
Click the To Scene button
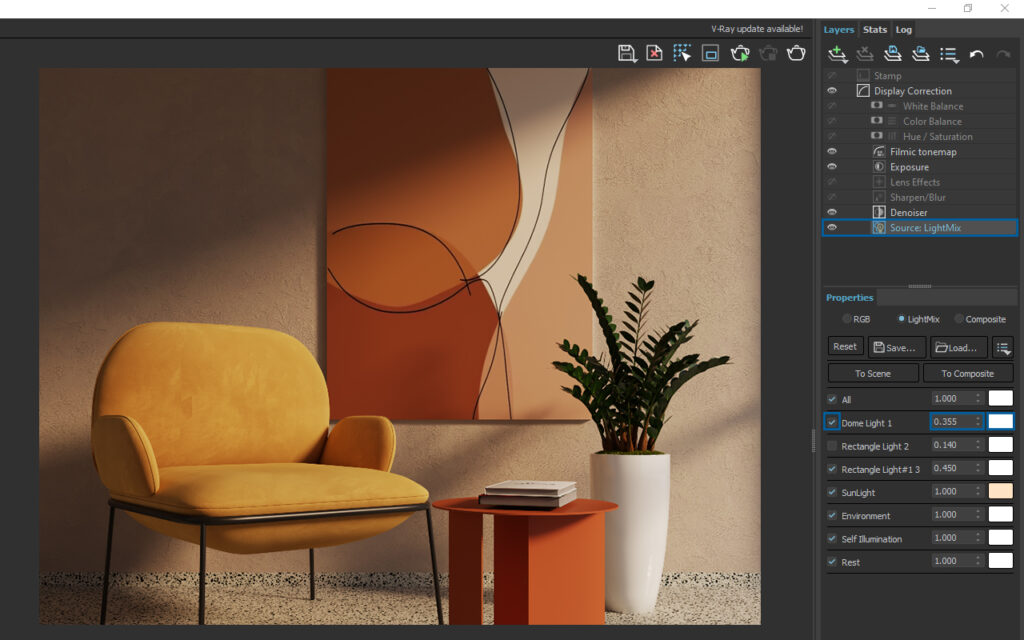coord(872,373)
